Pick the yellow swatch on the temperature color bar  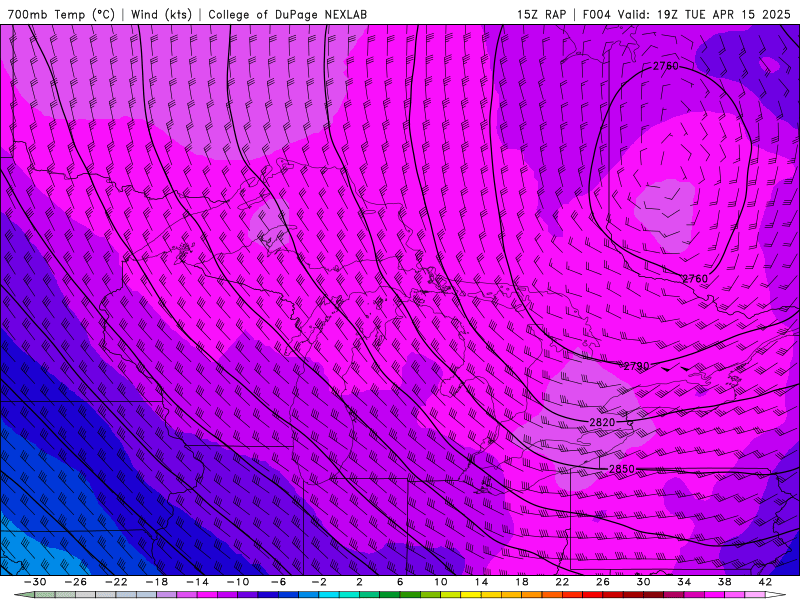click(x=471, y=595)
